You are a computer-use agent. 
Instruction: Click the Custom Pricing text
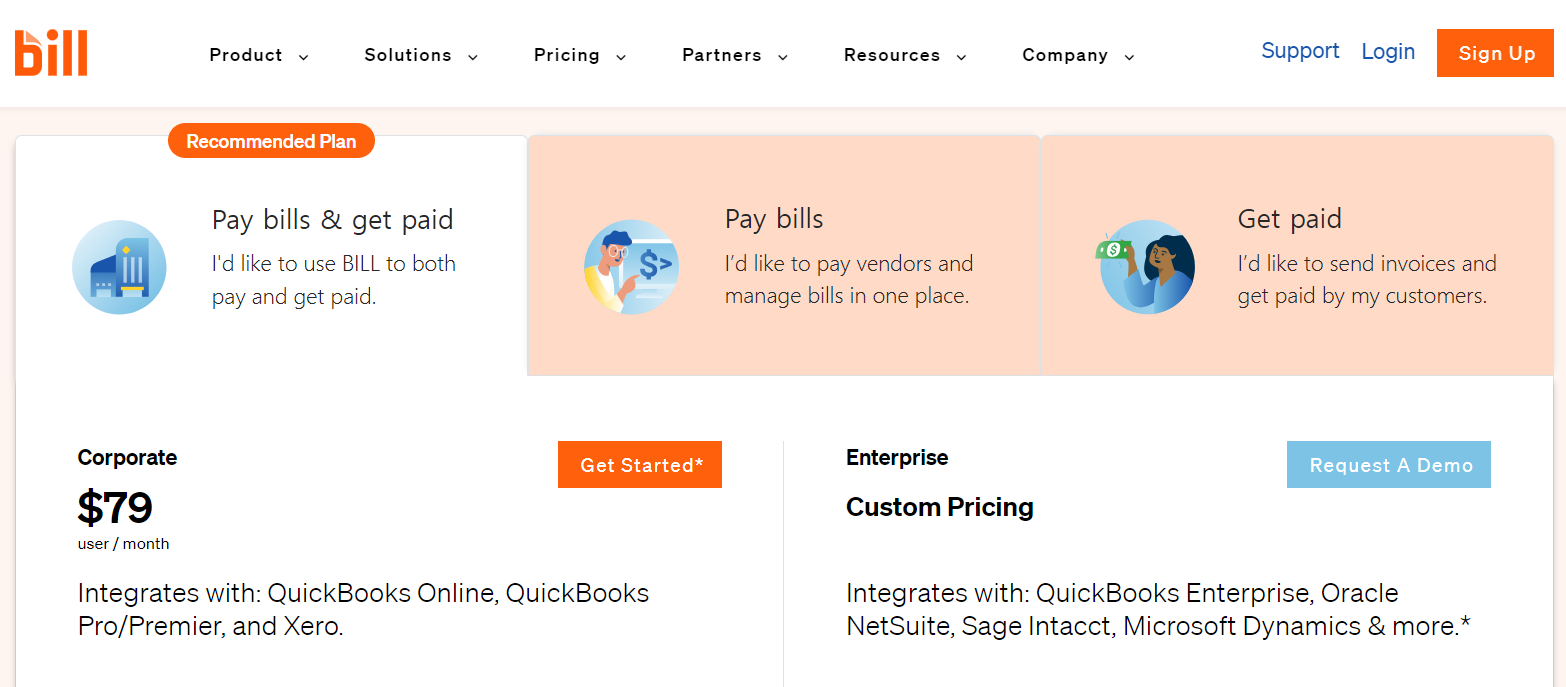[x=940, y=507]
